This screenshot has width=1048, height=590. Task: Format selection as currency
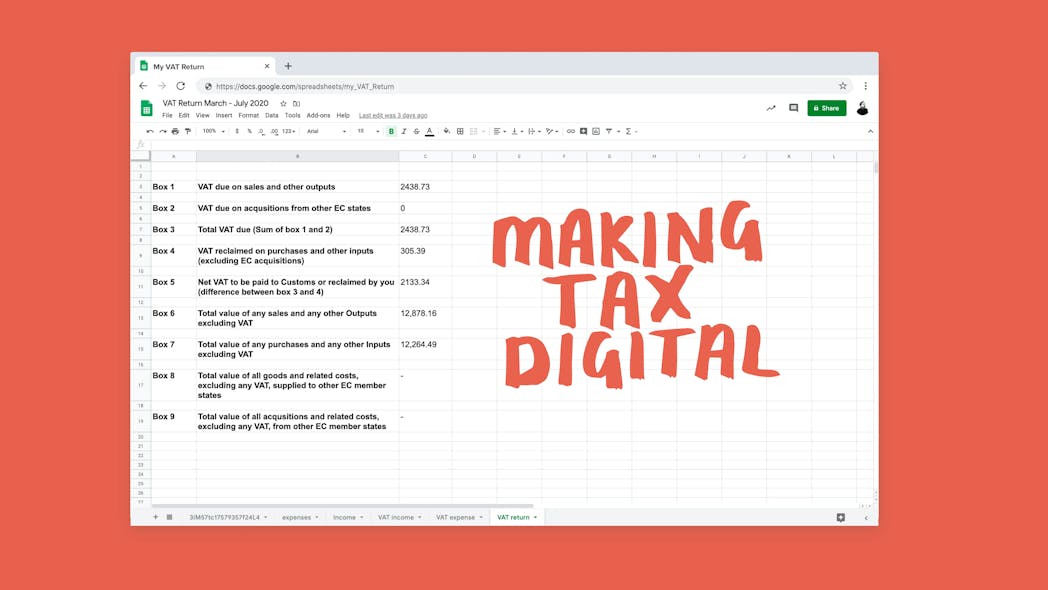tap(237, 132)
